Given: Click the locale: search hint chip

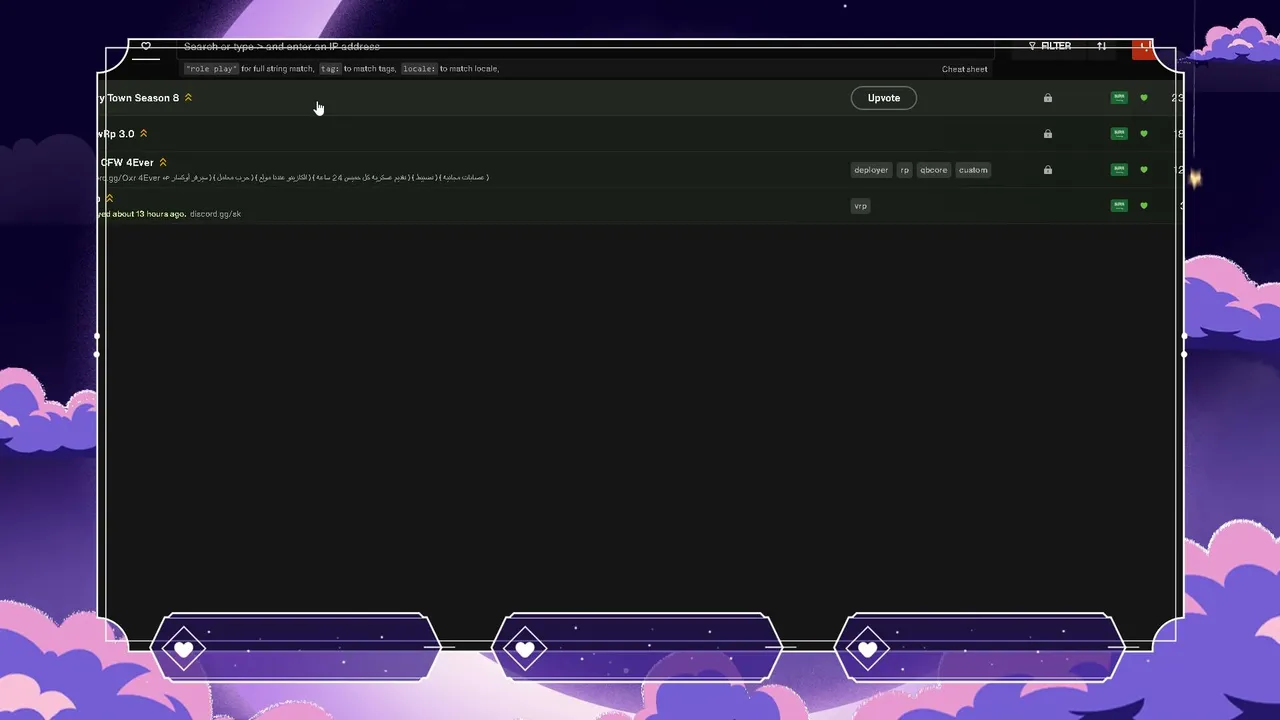Looking at the screenshot, I should point(419,69).
